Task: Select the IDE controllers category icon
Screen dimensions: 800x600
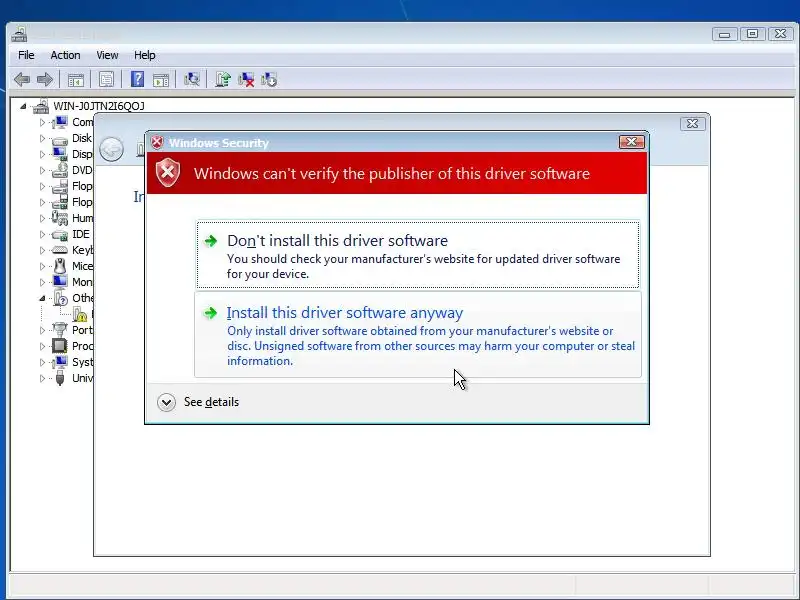Action: point(60,234)
